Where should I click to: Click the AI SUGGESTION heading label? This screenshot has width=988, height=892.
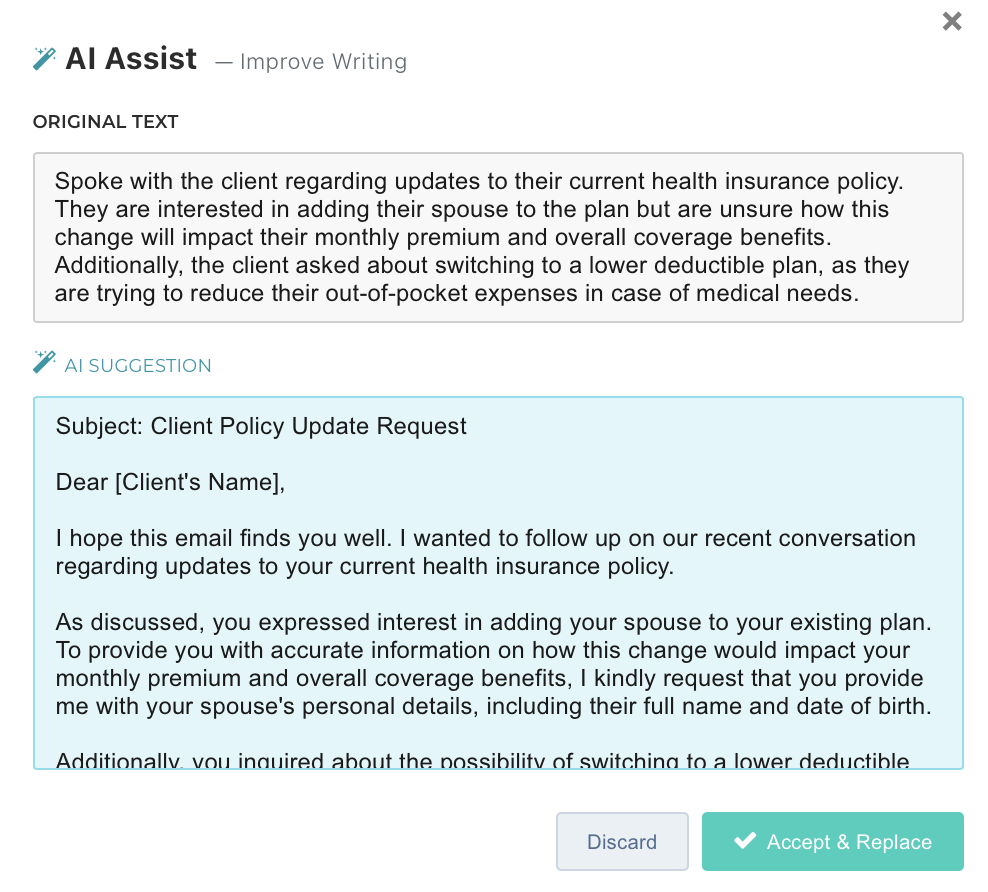138,366
